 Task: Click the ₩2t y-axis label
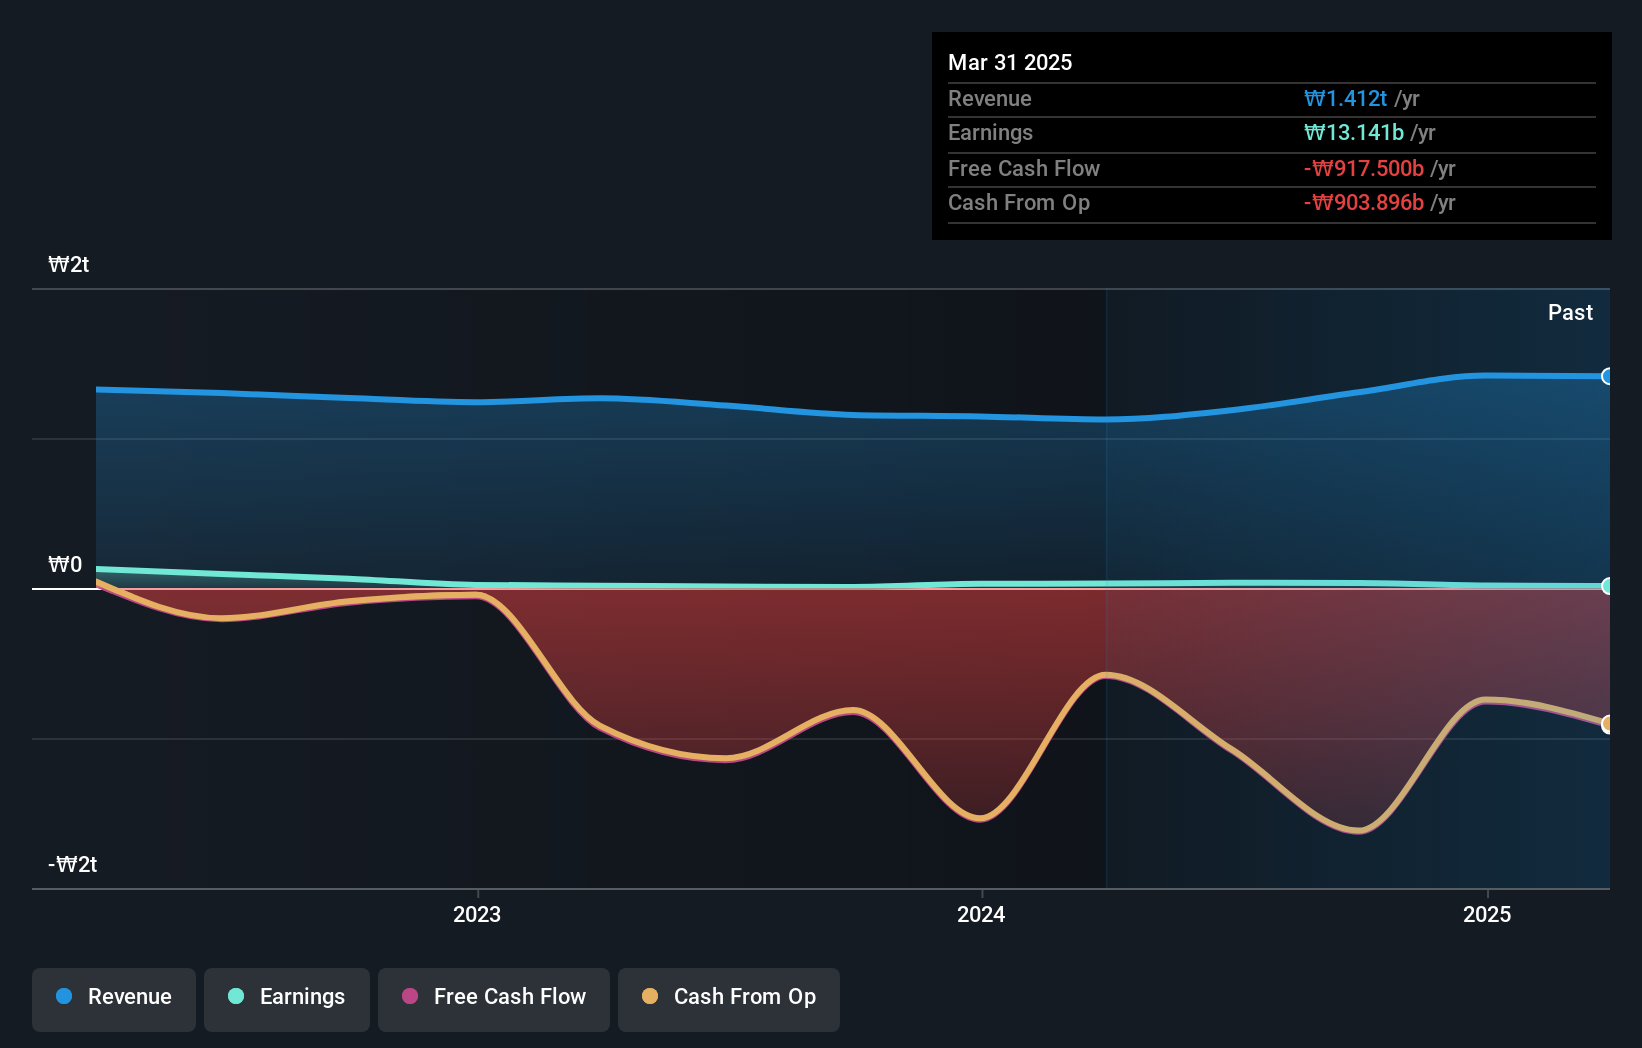pos(69,264)
